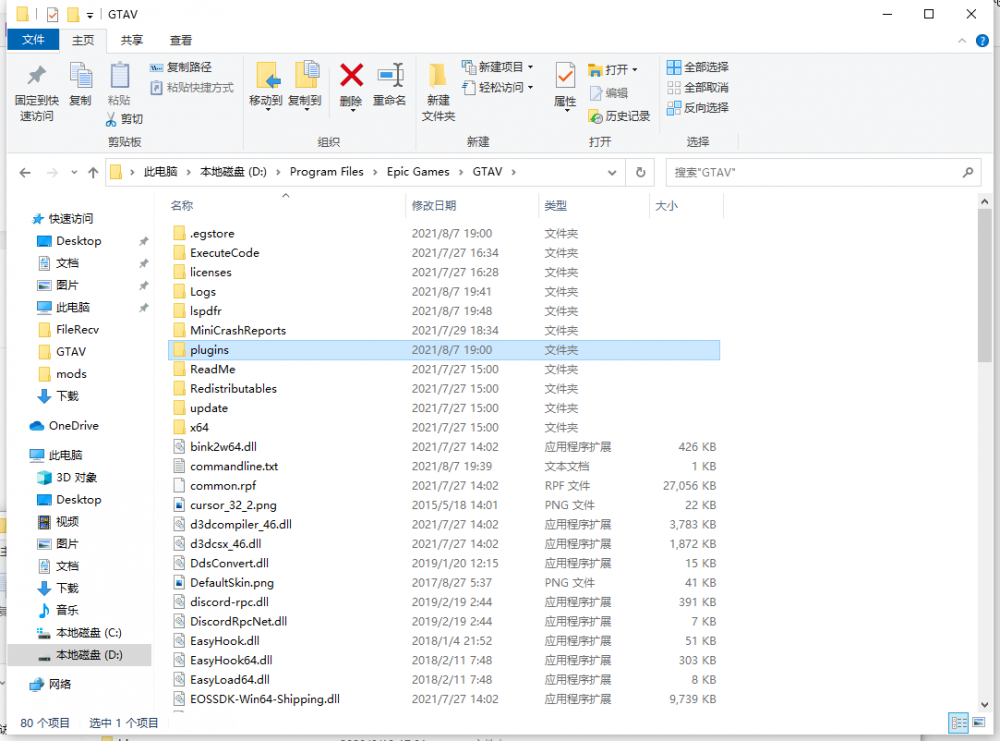
Task: Open the File tab
Action: point(33,40)
